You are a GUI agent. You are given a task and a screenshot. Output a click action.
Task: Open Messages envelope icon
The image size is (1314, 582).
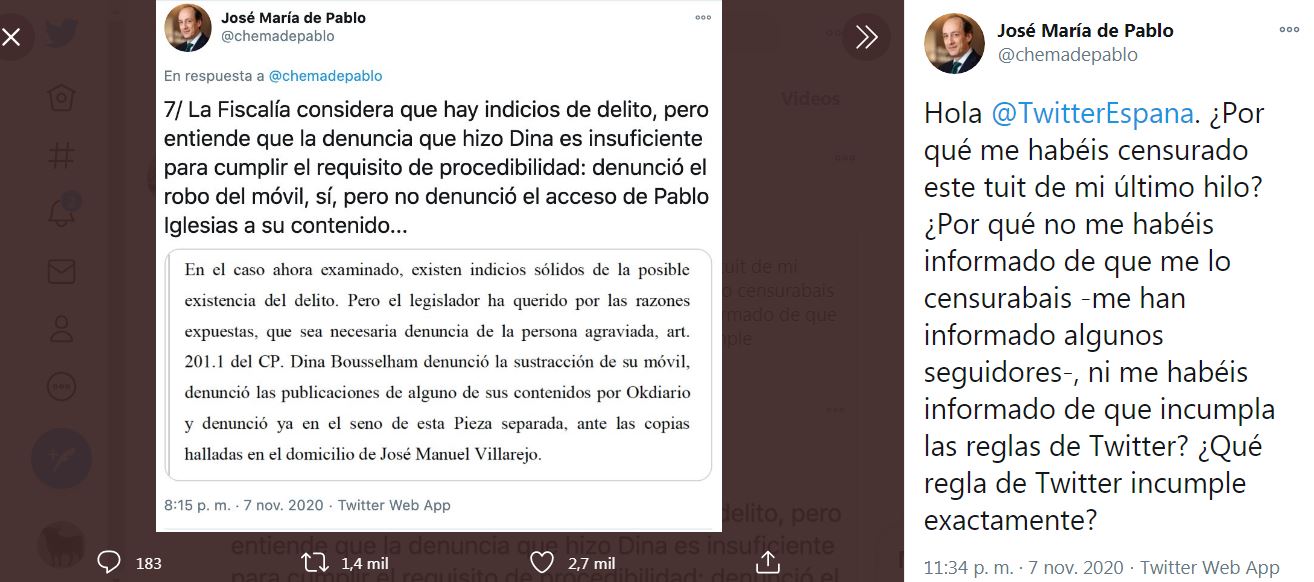[x=62, y=271]
